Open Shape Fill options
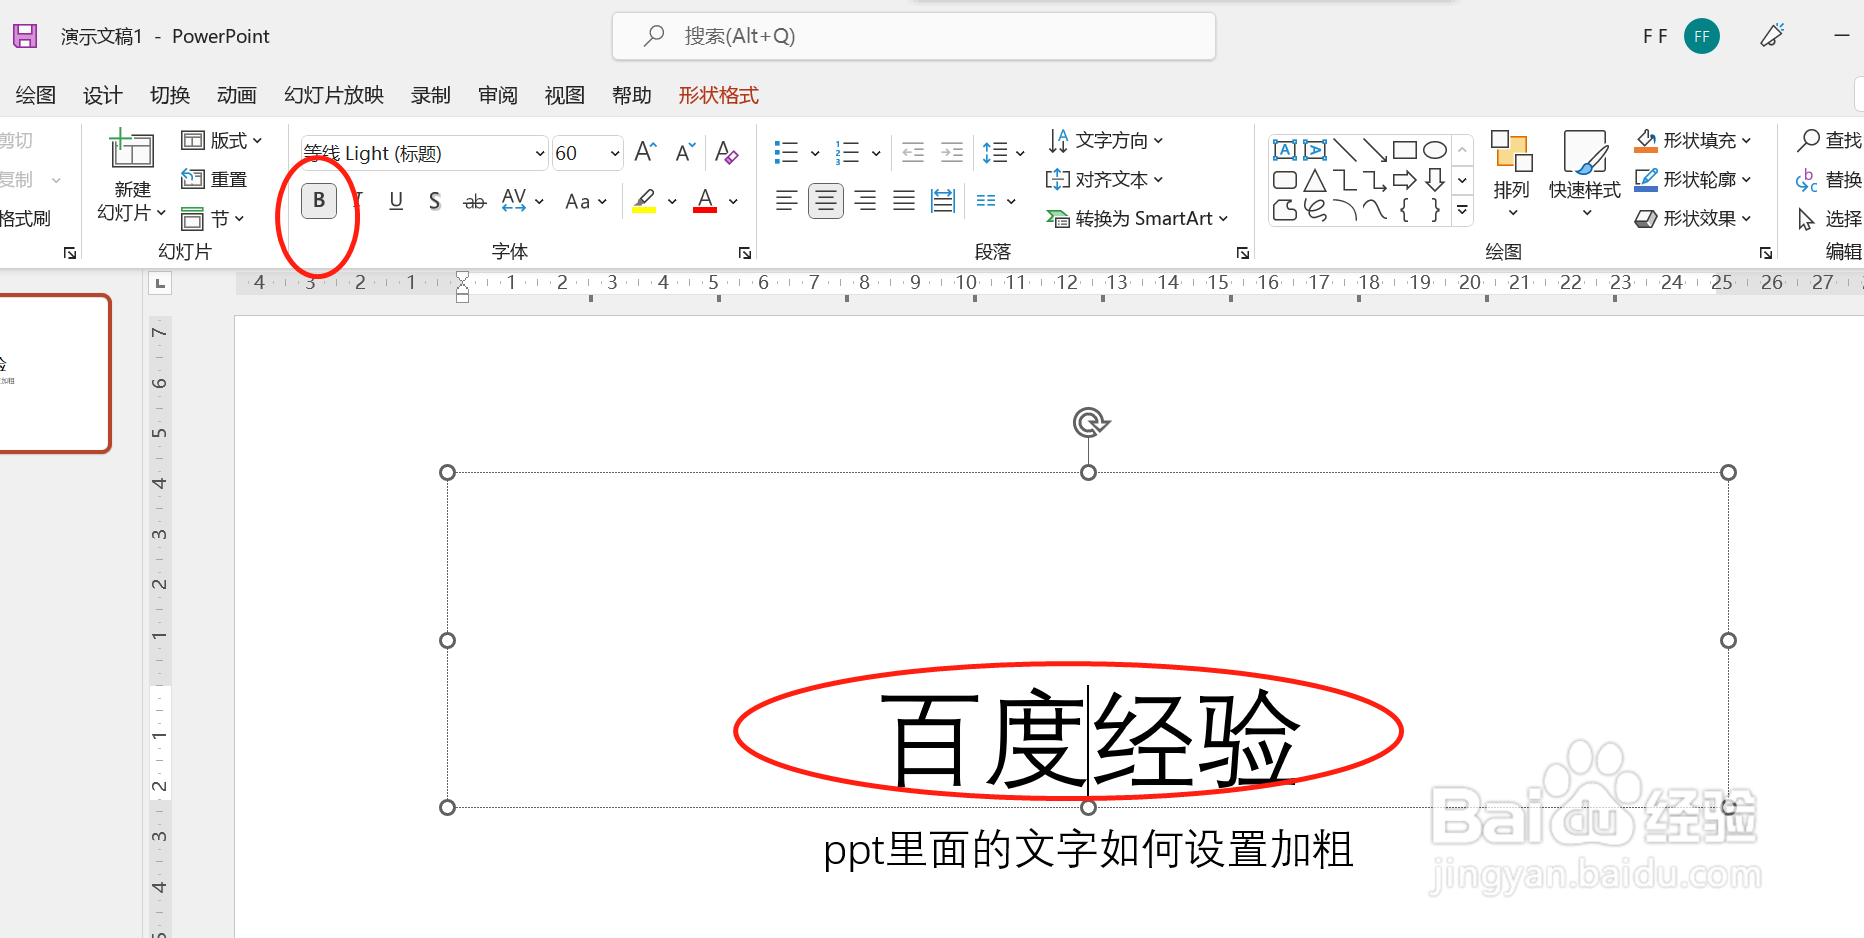The image size is (1864, 938). click(1693, 140)
